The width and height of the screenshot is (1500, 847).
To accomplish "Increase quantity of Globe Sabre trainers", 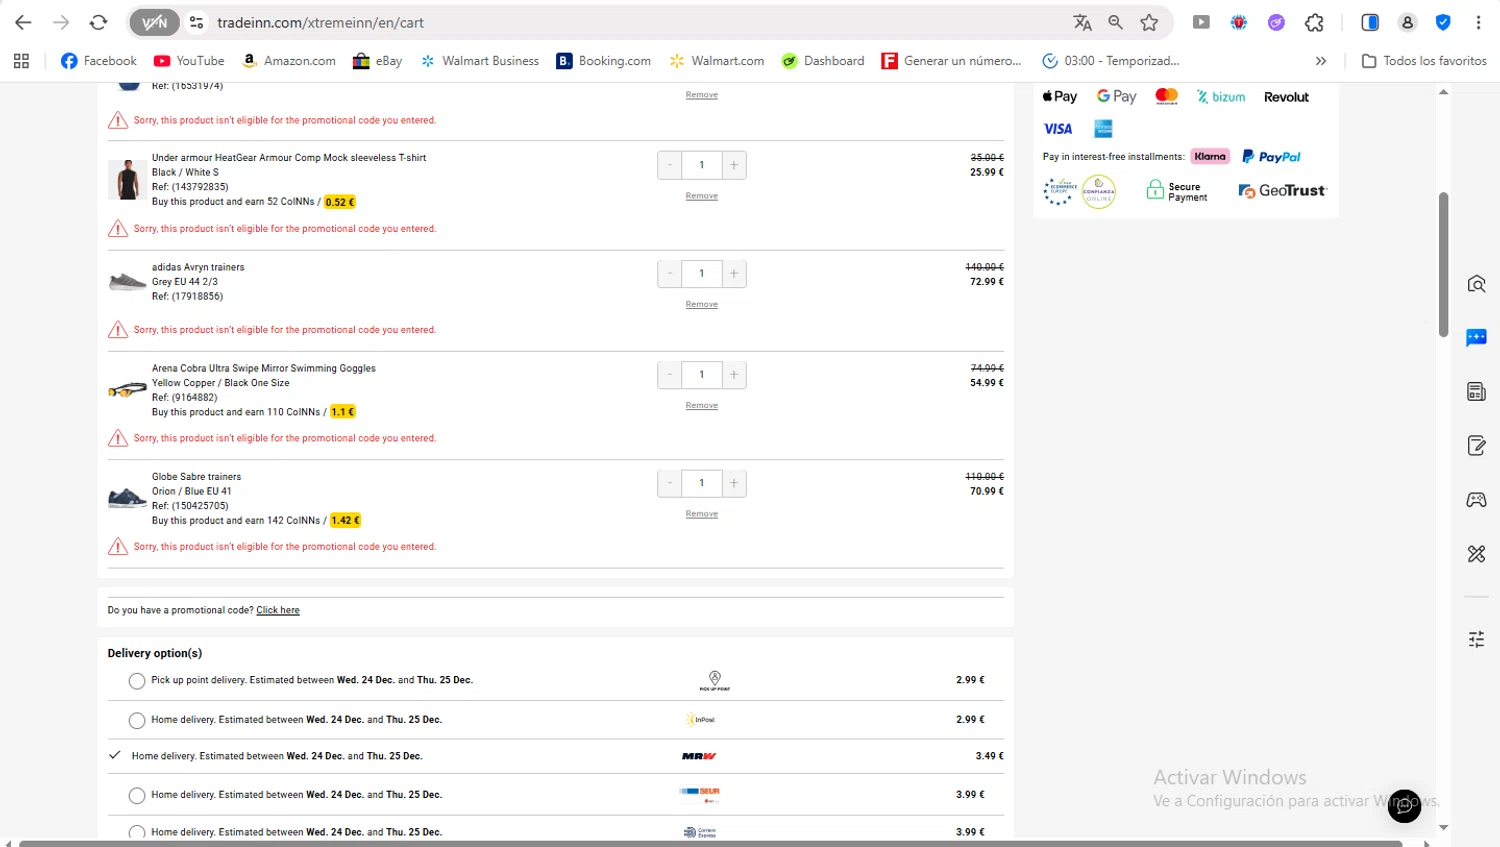I will pos(734,484).
